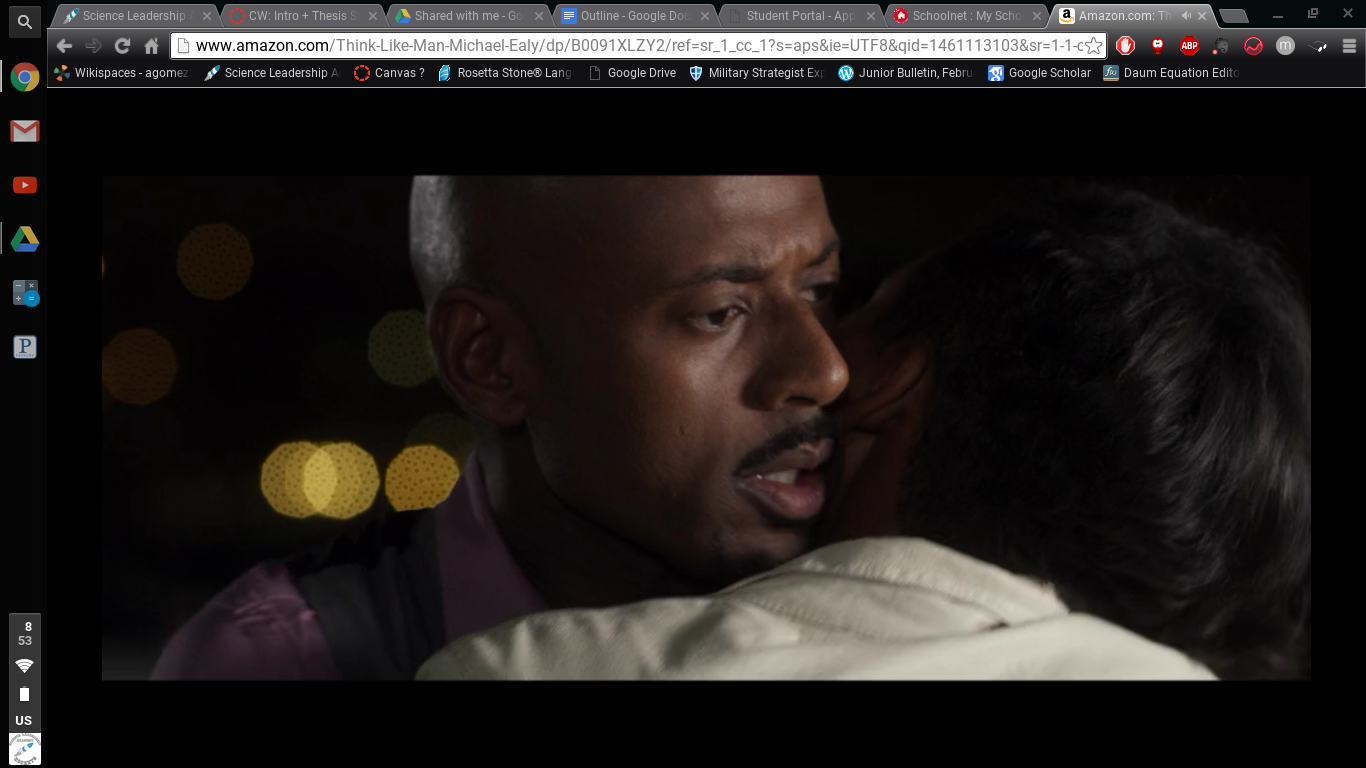
Task: Switch US keyboard input method
Action: (x=24, y=720)
